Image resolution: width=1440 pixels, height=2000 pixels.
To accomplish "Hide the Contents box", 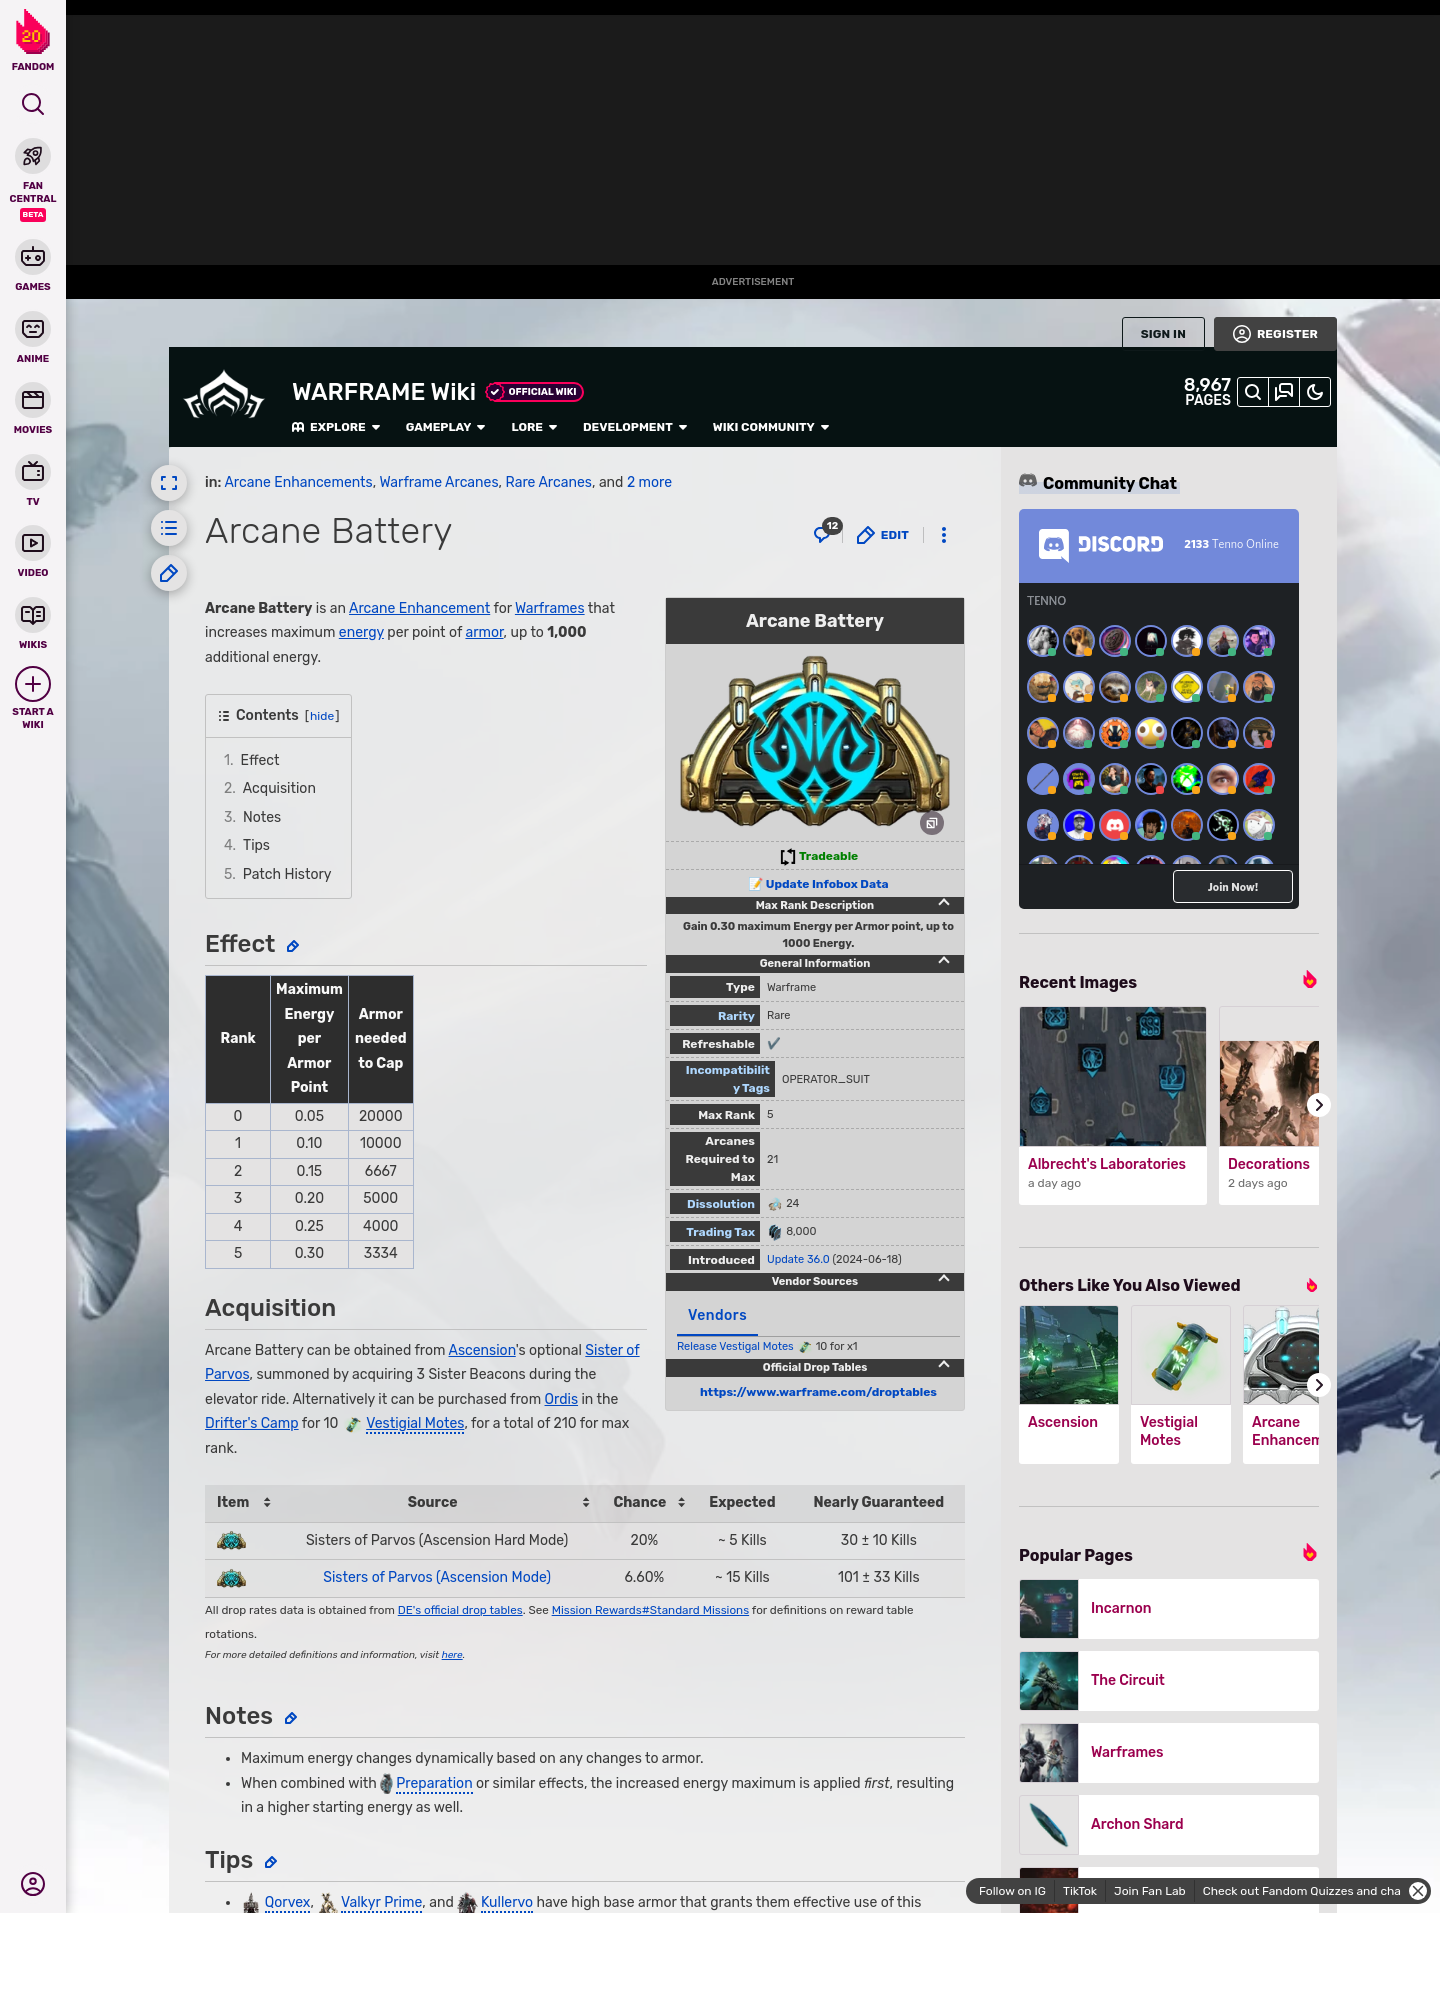I will point(322,716).
